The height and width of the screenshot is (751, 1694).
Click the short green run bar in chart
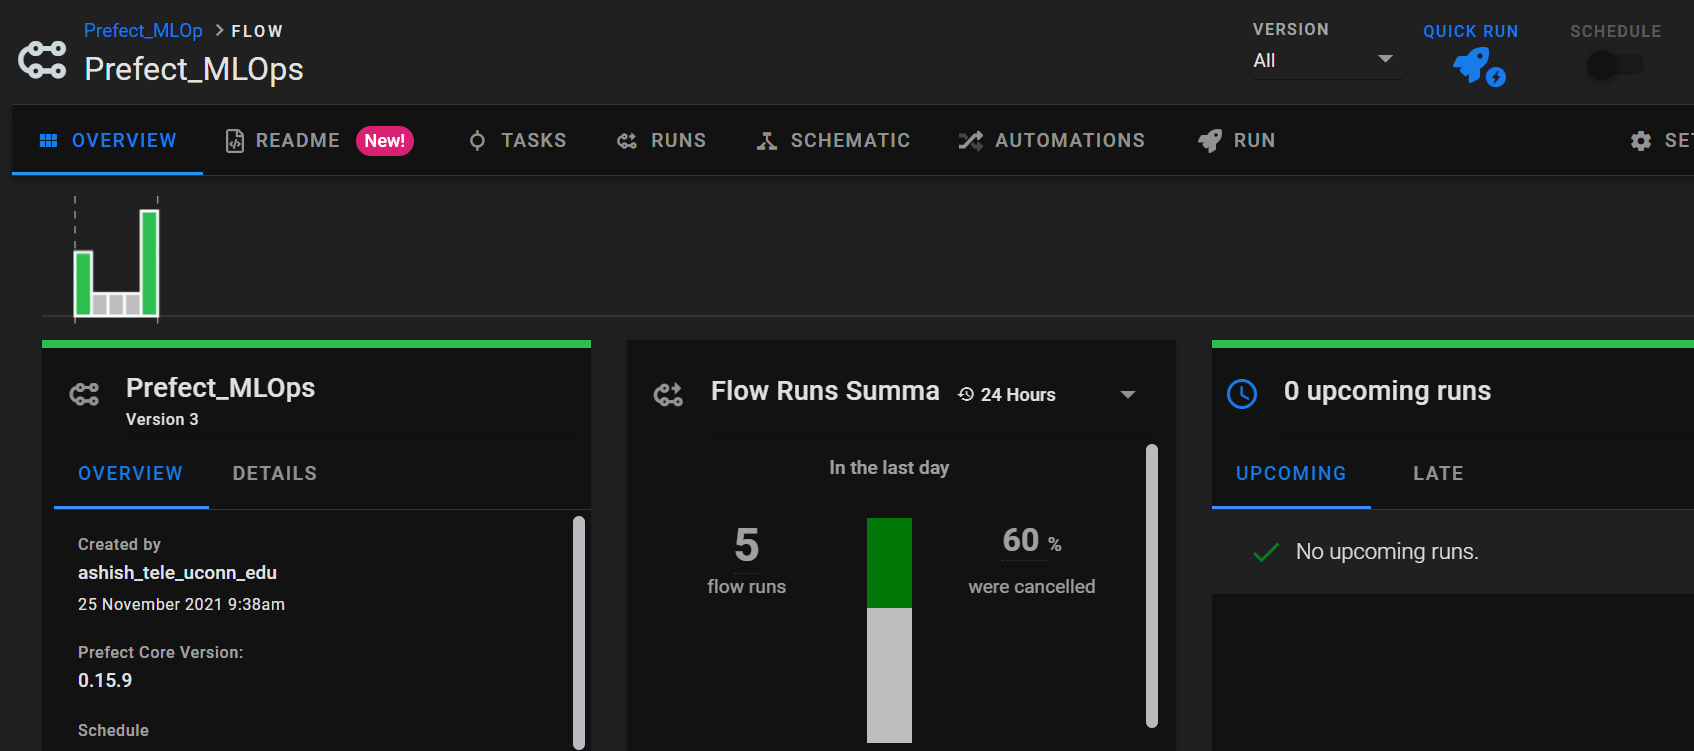pos(83,283)
